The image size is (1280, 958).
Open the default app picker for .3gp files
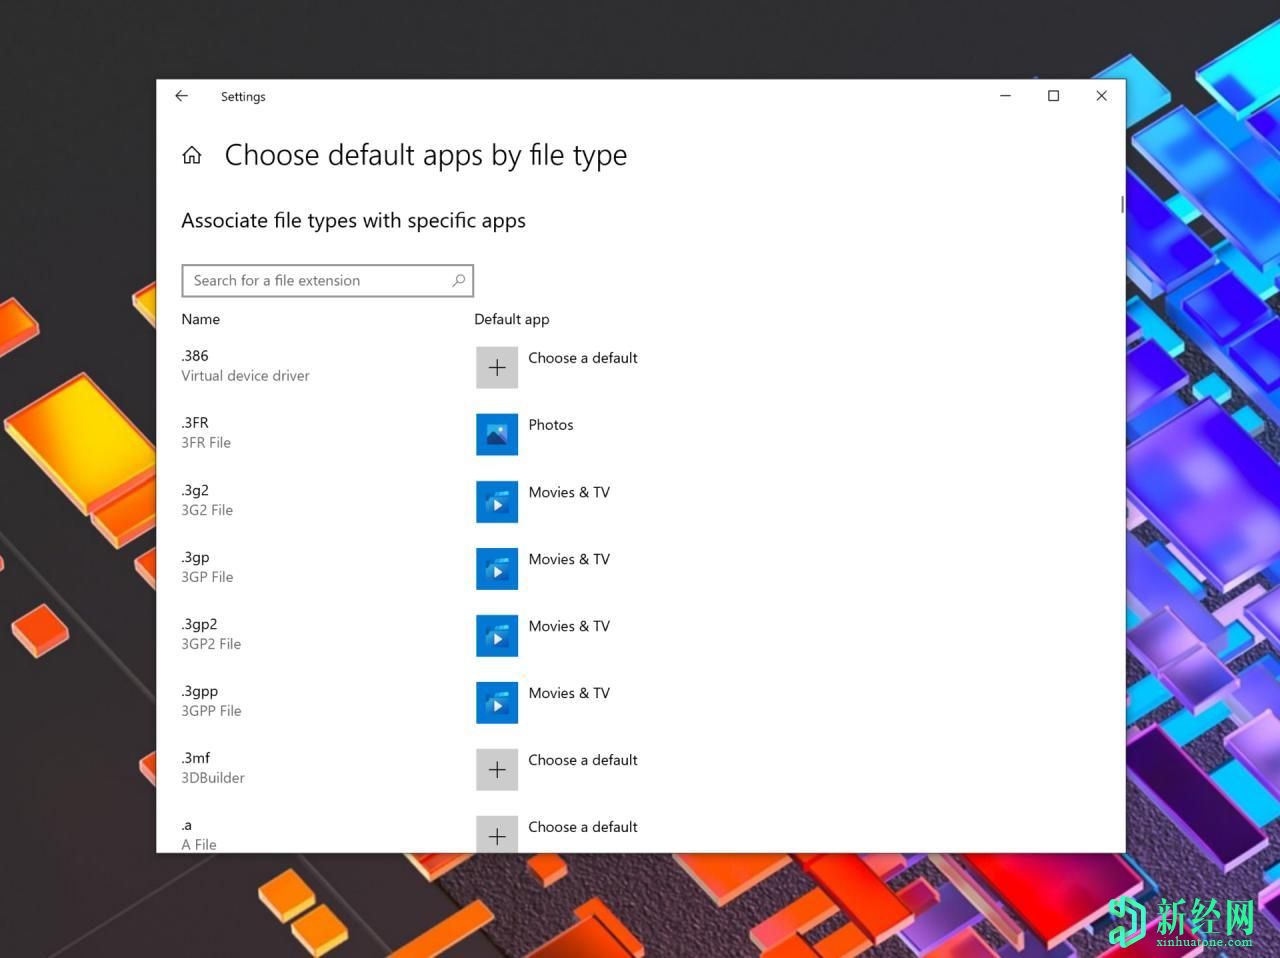(x=570, y=559)
